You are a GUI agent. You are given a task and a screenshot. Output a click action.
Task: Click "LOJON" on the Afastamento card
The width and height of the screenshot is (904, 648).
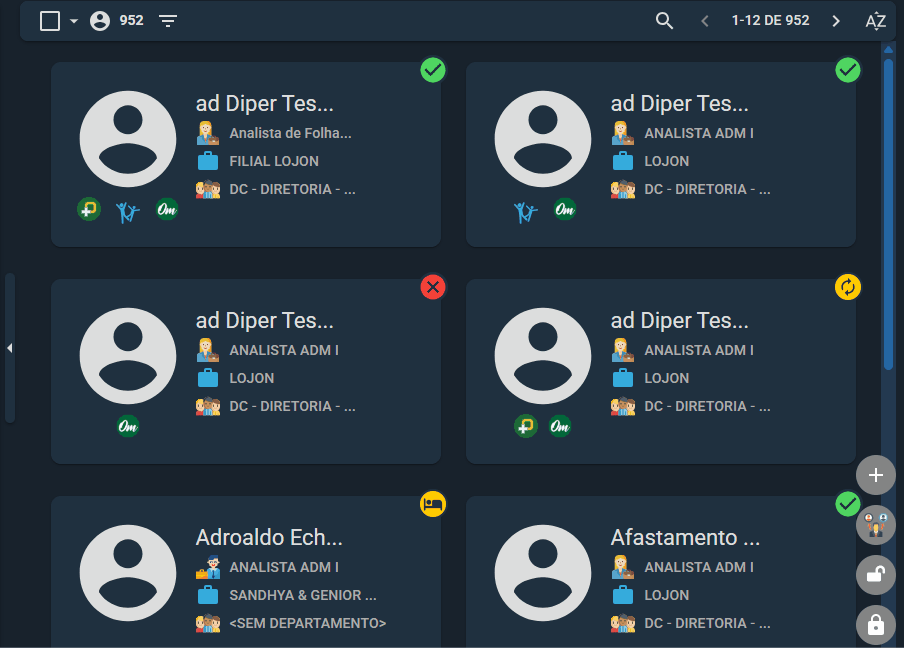pyautogui.click(x=666, y=596)
